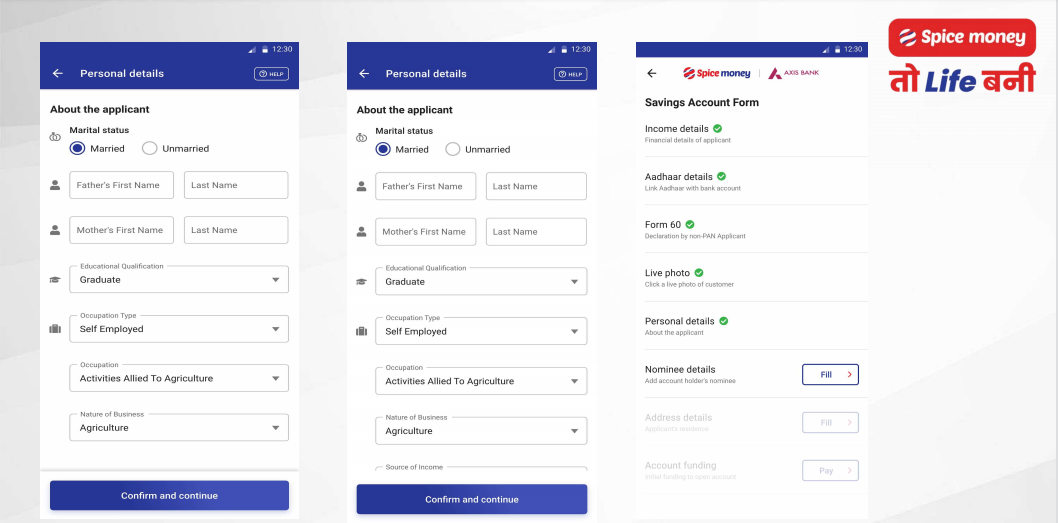The image size is (1058, 523).
Task: Click battery icon in Savings form status bar
Action: click(838, 50)
